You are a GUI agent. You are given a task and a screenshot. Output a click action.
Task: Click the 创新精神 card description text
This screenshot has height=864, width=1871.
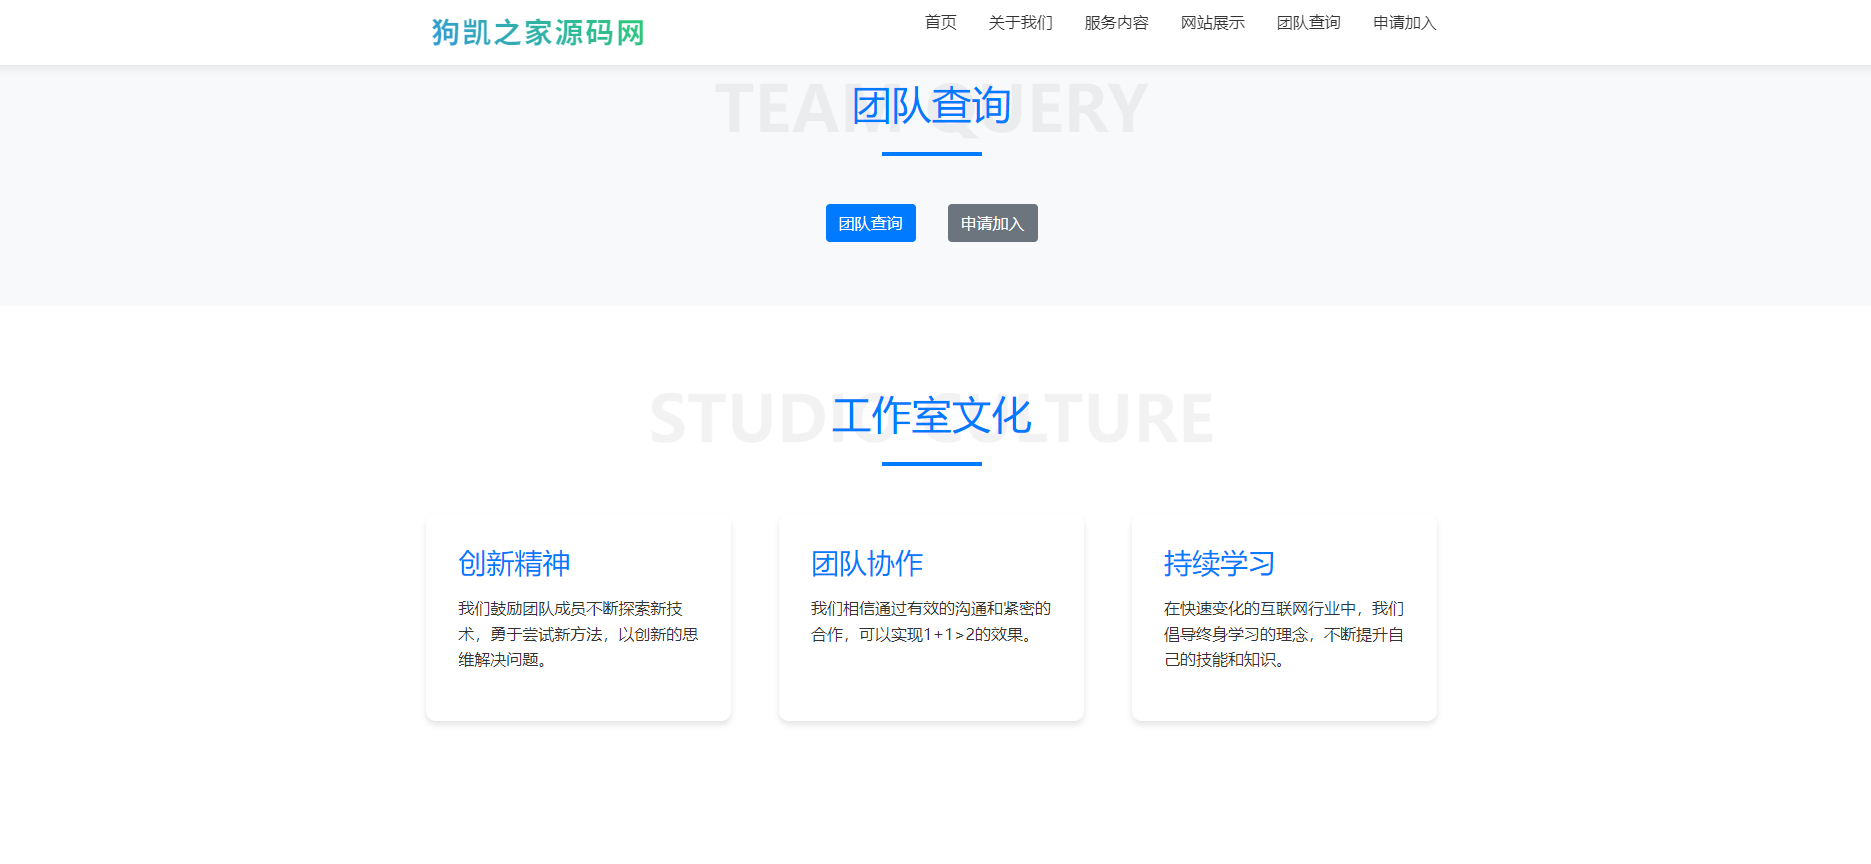(x=578, y=634)
